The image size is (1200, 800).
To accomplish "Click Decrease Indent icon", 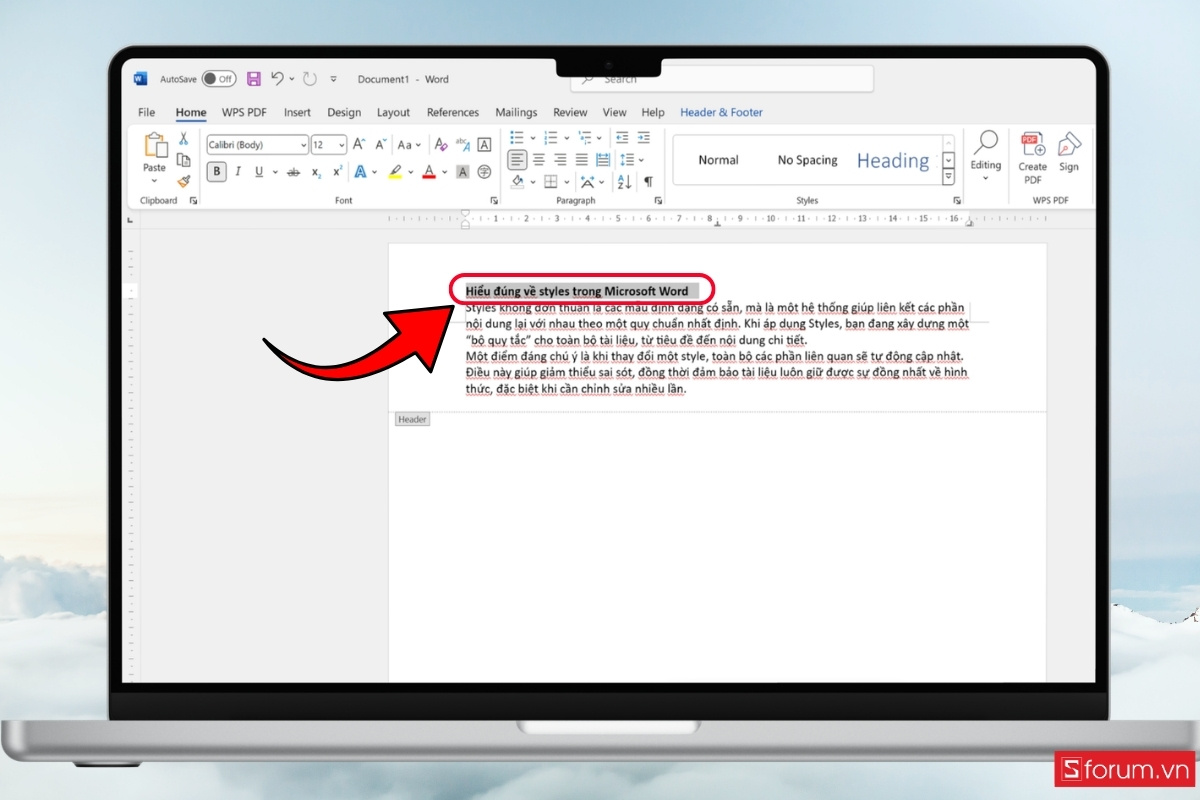I will coord(622,138).
